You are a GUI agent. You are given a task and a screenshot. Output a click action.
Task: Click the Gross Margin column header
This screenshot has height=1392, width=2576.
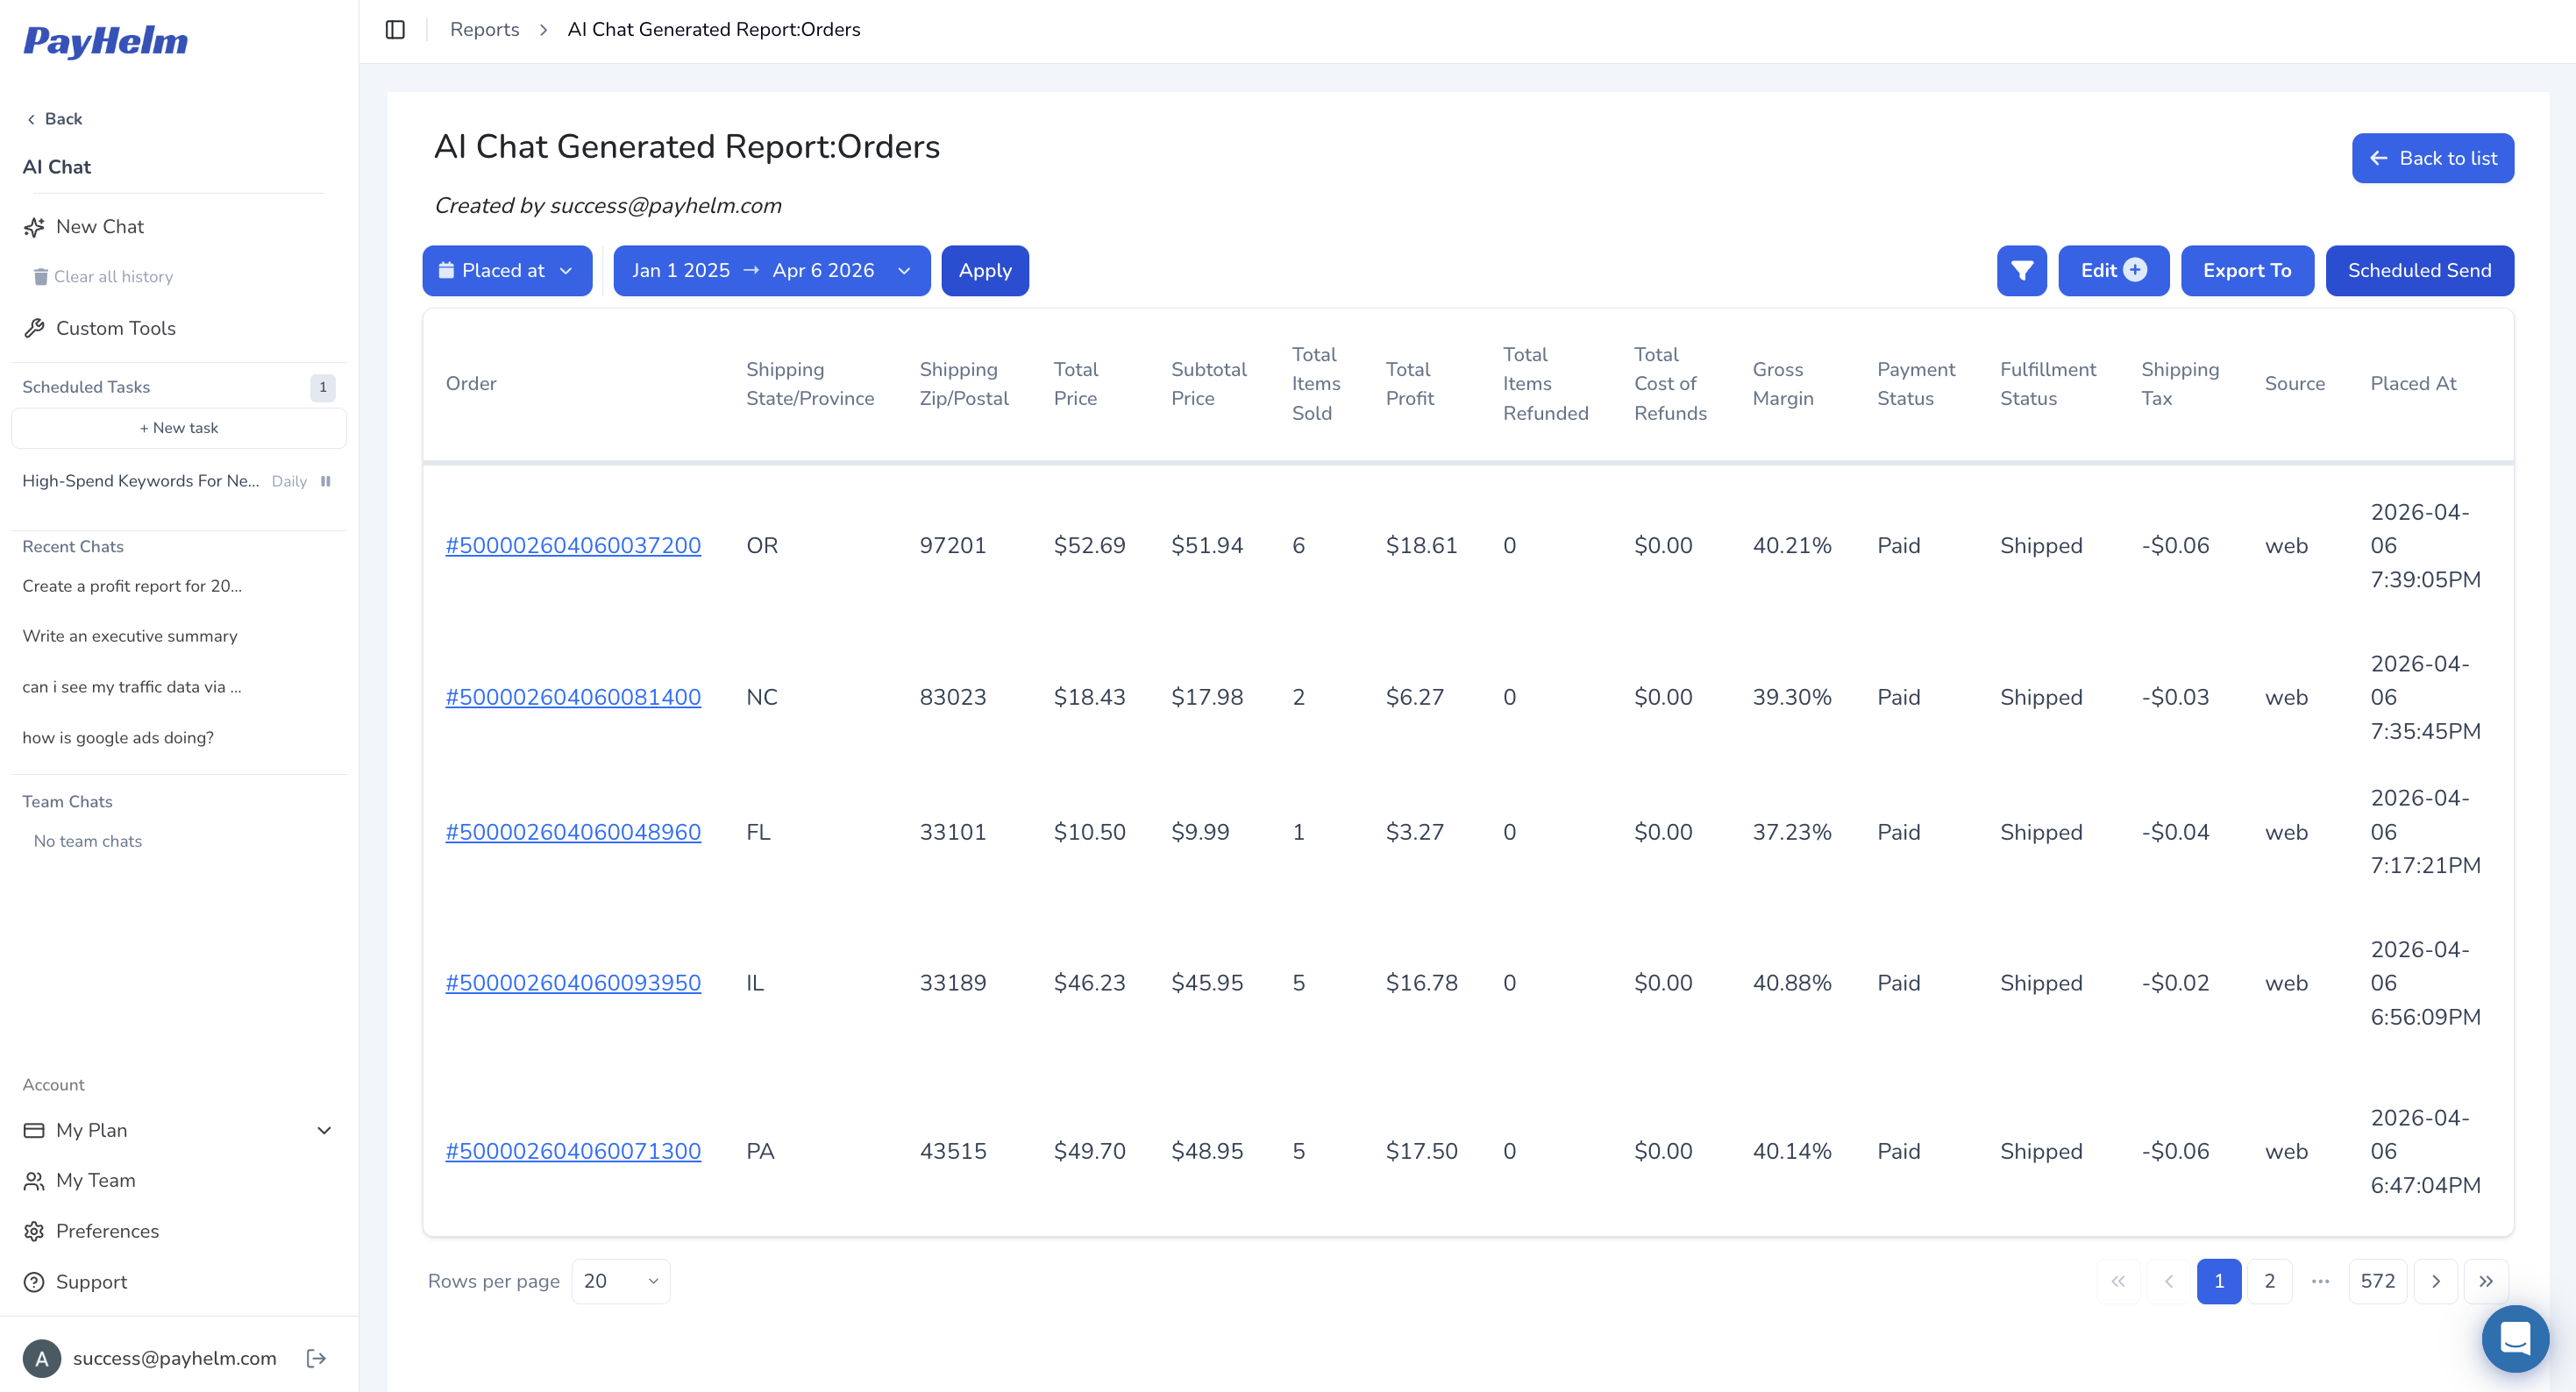(x=1782, y=384)
